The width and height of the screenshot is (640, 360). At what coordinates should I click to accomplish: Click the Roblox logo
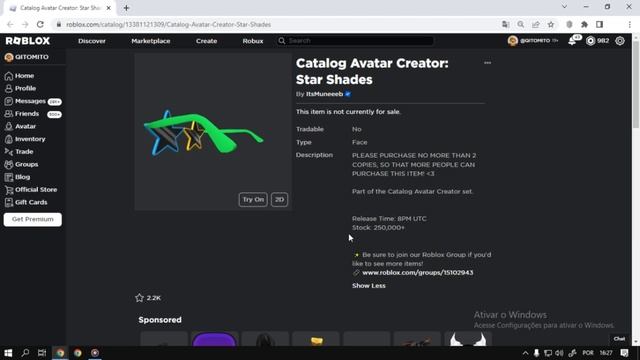[x=28, y=41]
